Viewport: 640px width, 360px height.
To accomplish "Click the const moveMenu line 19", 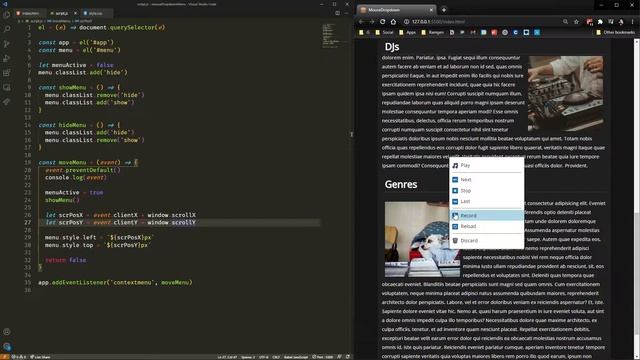I will [88, 162].
